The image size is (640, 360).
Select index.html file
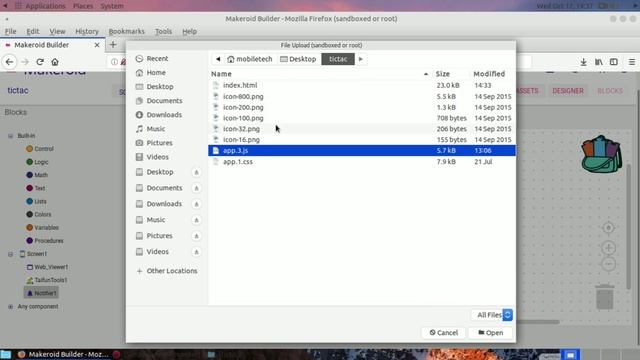point(362,85)
